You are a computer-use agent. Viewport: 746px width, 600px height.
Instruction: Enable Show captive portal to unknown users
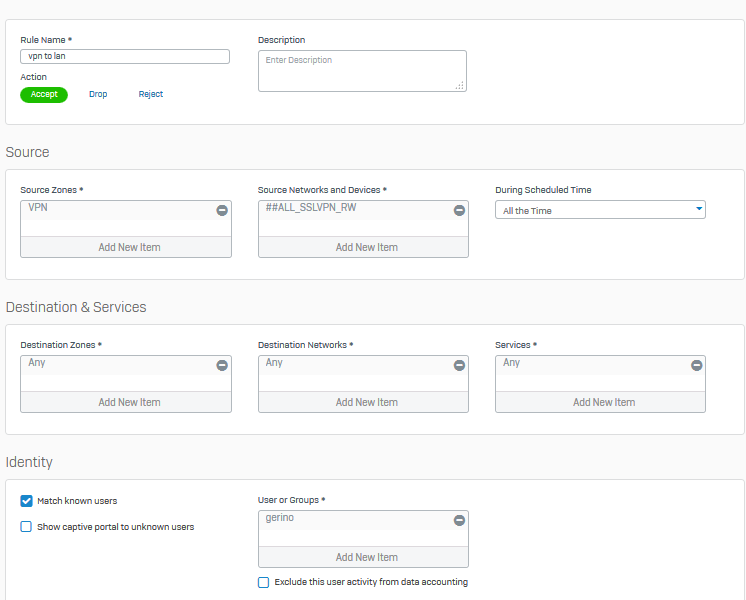click(x=27, y=527)
